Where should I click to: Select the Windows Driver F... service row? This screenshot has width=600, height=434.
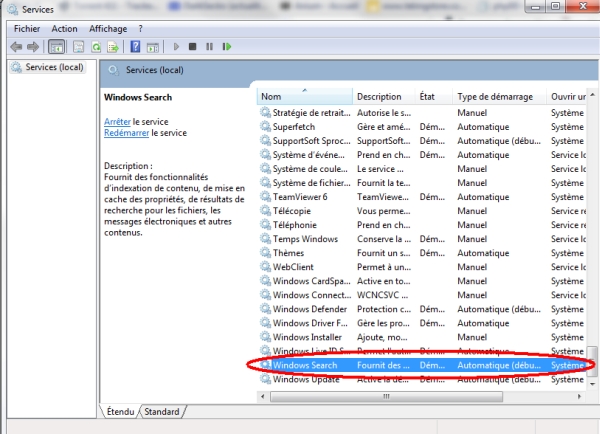pyautogui.click(x=422, y=323)
